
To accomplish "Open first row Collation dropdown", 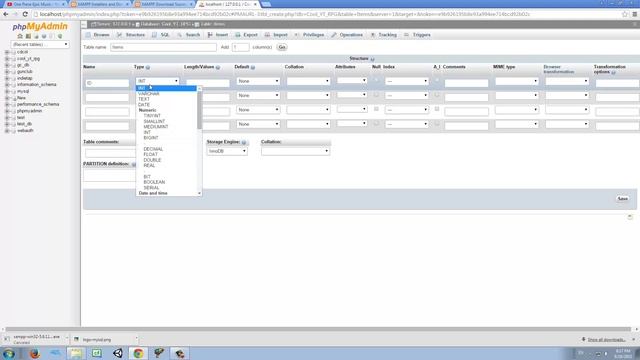I will 308,81.
